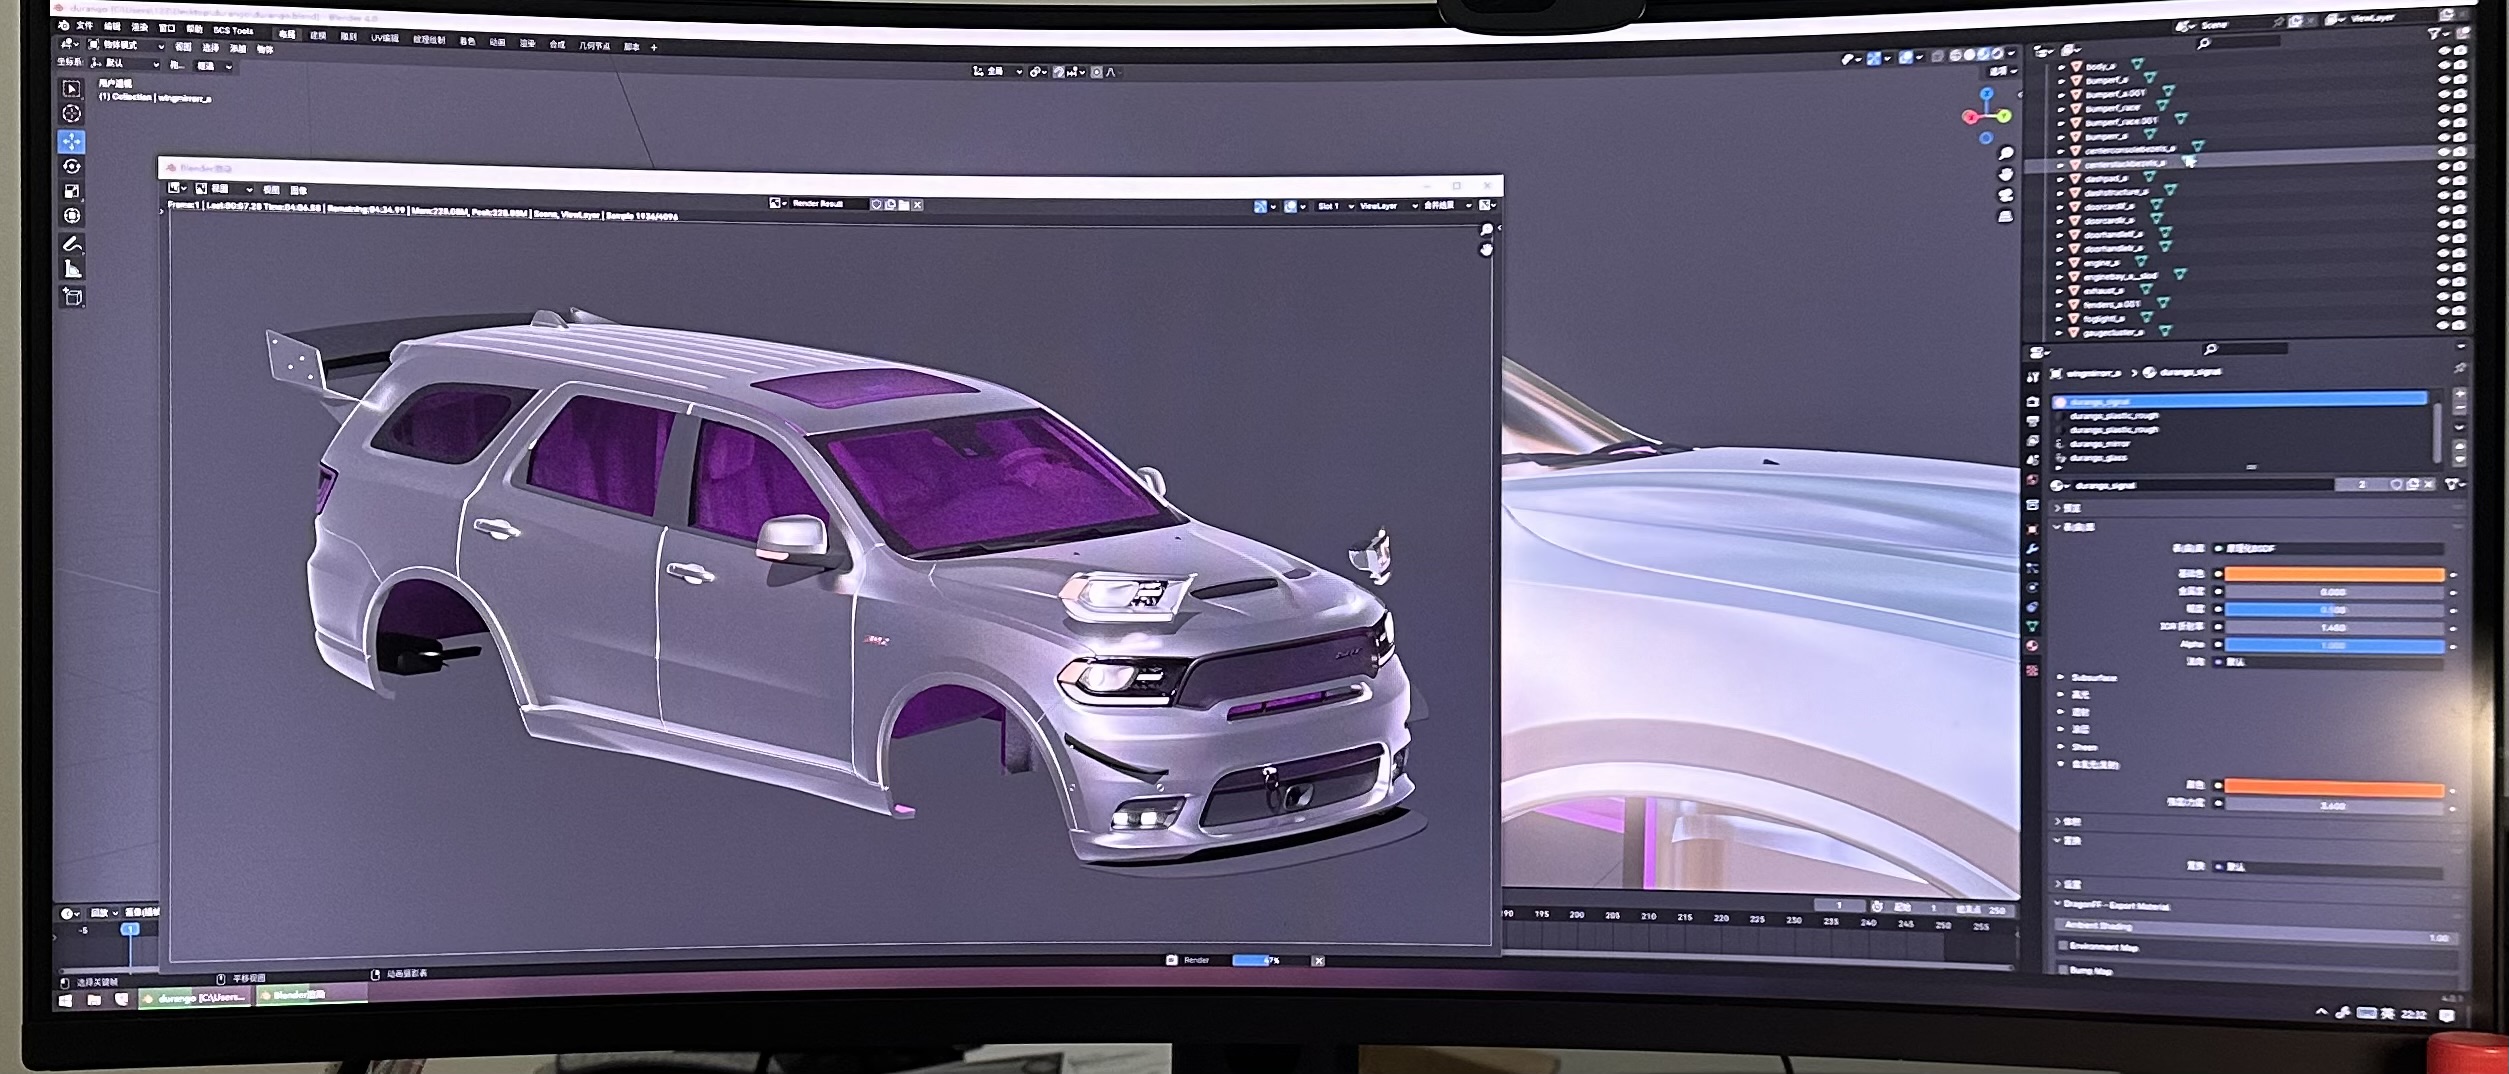Open the SCS Tools menu
This screenshot has width=2509, height=1074.
pyautogui.click(x=233, y=30)
